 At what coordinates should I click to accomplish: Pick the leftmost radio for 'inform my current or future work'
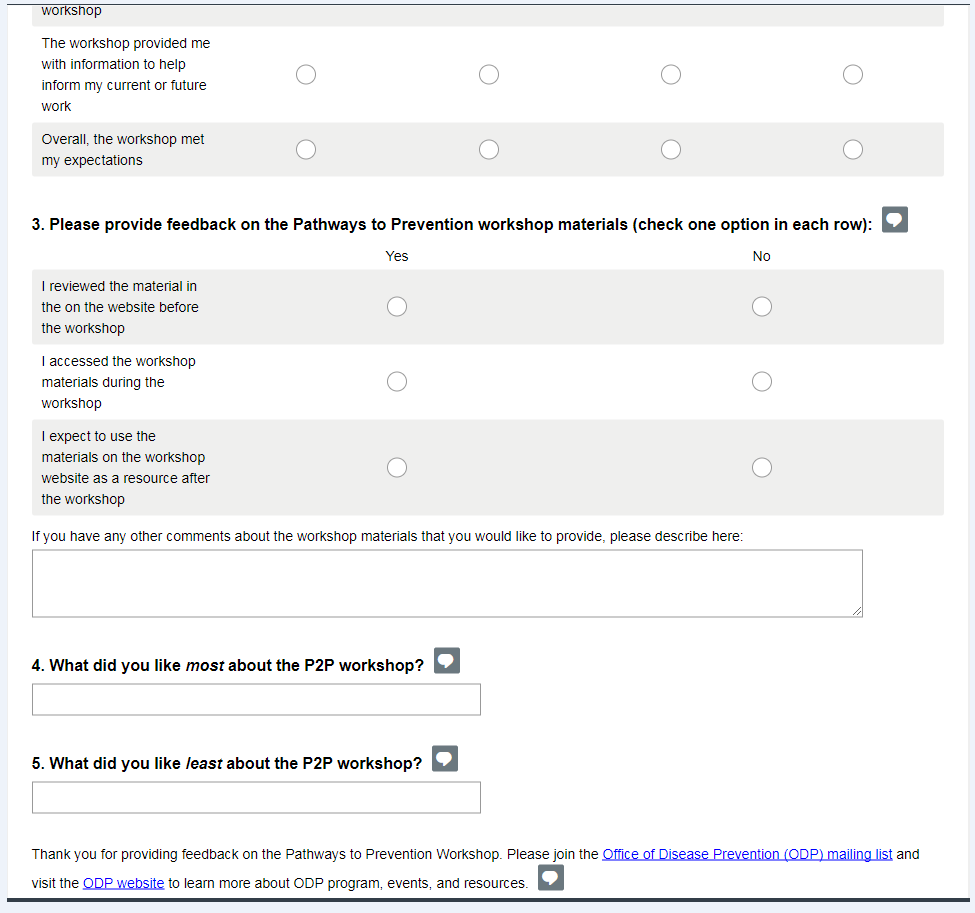pyautogui.click(x=306, y=75)
